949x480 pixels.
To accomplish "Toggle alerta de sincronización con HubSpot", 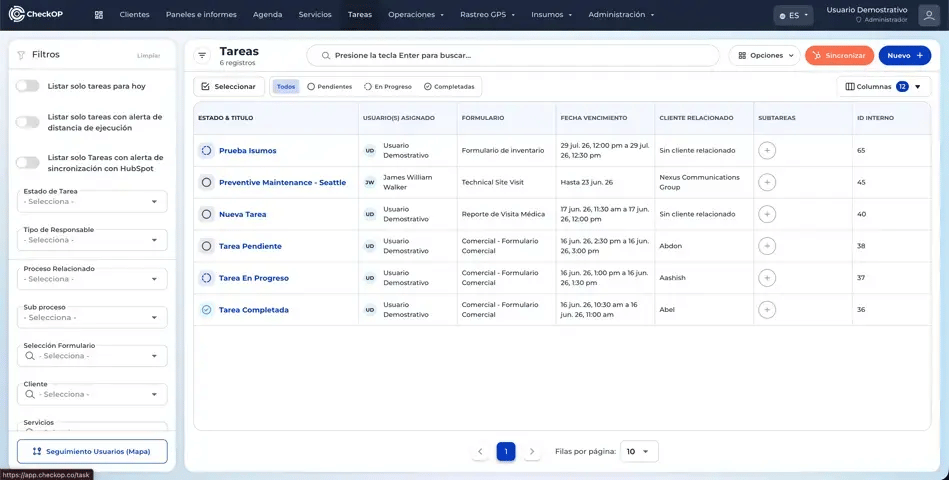I will pos(28,163).
